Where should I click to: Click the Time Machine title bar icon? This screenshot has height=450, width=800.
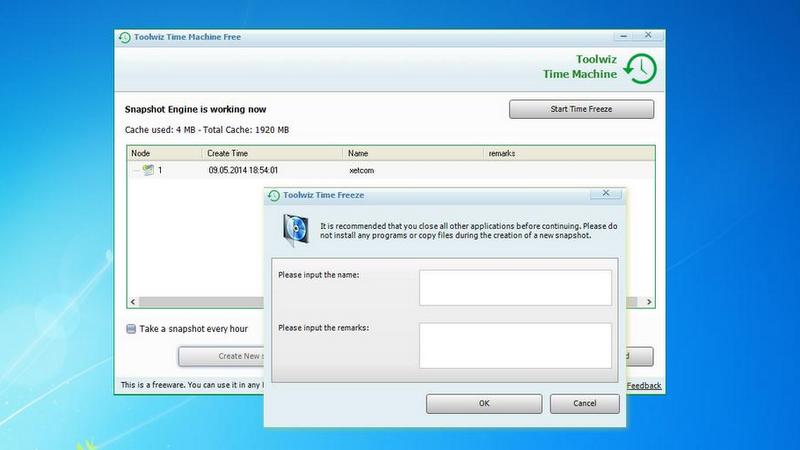(124, 37)
